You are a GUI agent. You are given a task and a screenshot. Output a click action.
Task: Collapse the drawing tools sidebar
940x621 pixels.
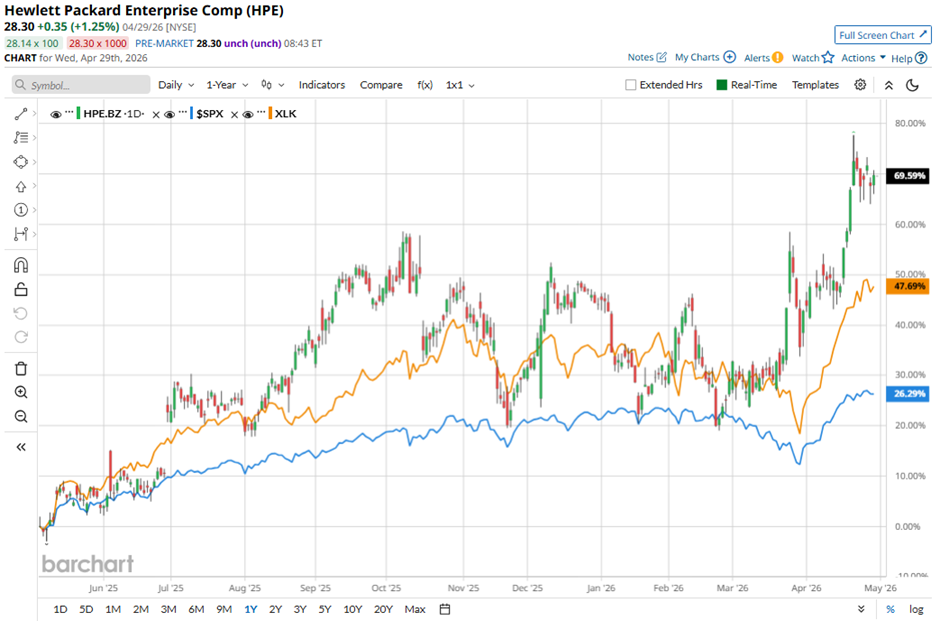[21, 447]
